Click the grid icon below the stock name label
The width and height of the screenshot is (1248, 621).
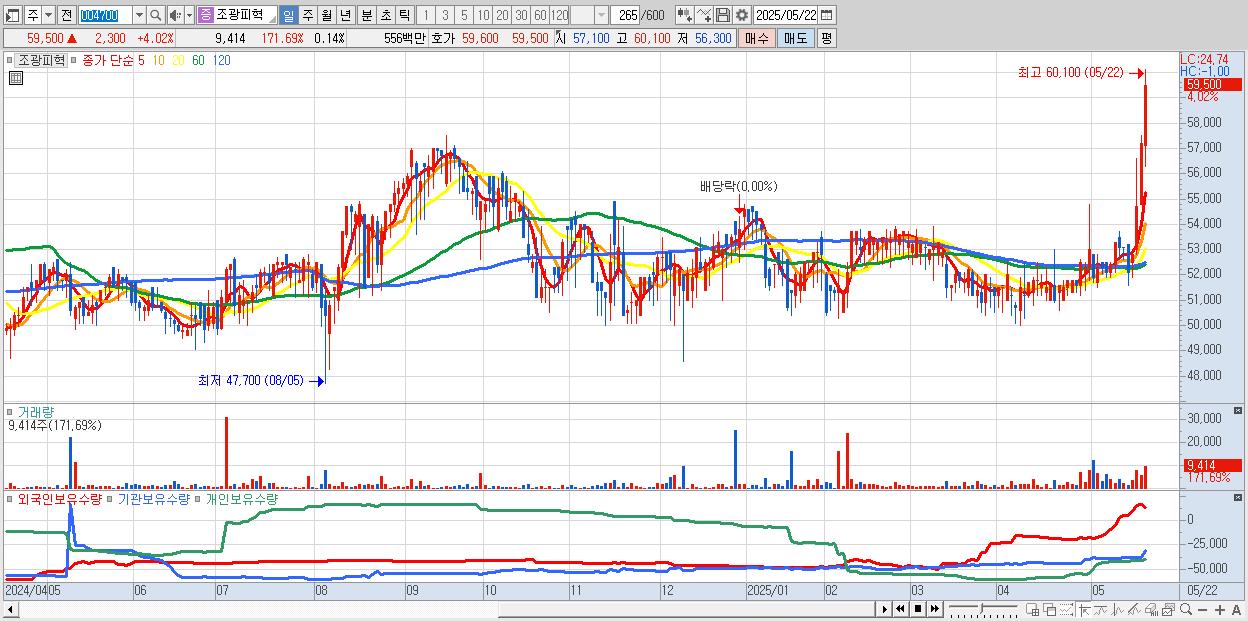tap(15, 78)
